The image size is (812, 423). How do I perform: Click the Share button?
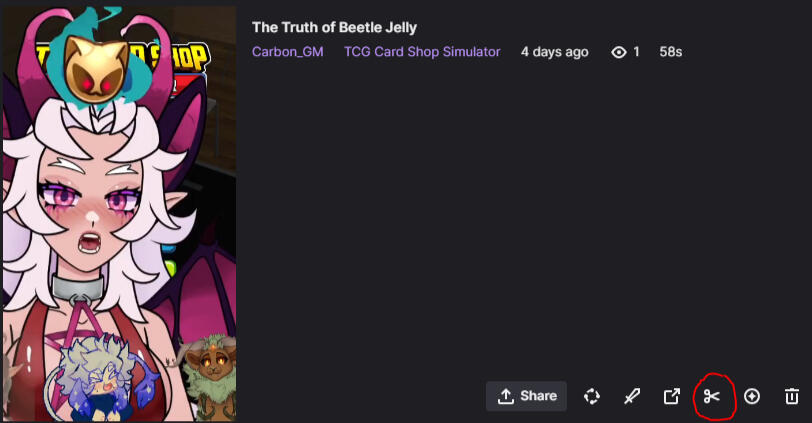[526, 396]
